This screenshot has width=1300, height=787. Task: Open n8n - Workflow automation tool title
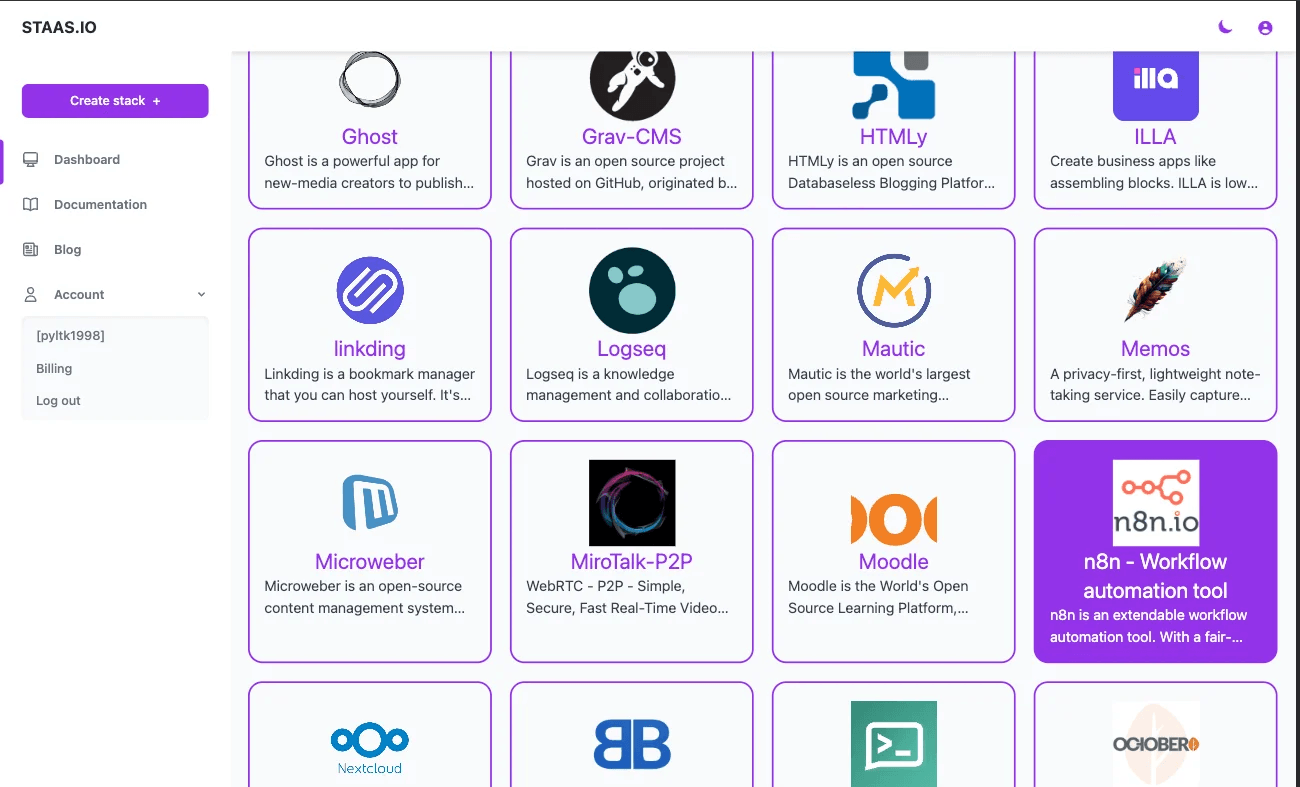click(1156, 576)
